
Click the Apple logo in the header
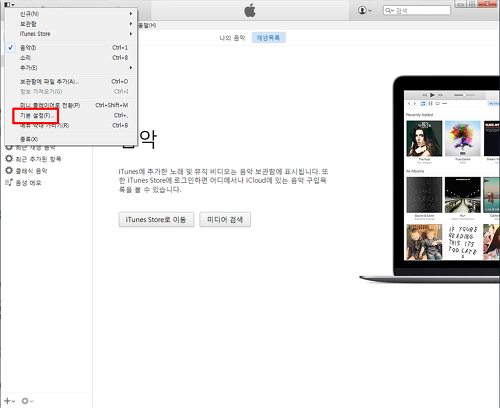point(250,10)
